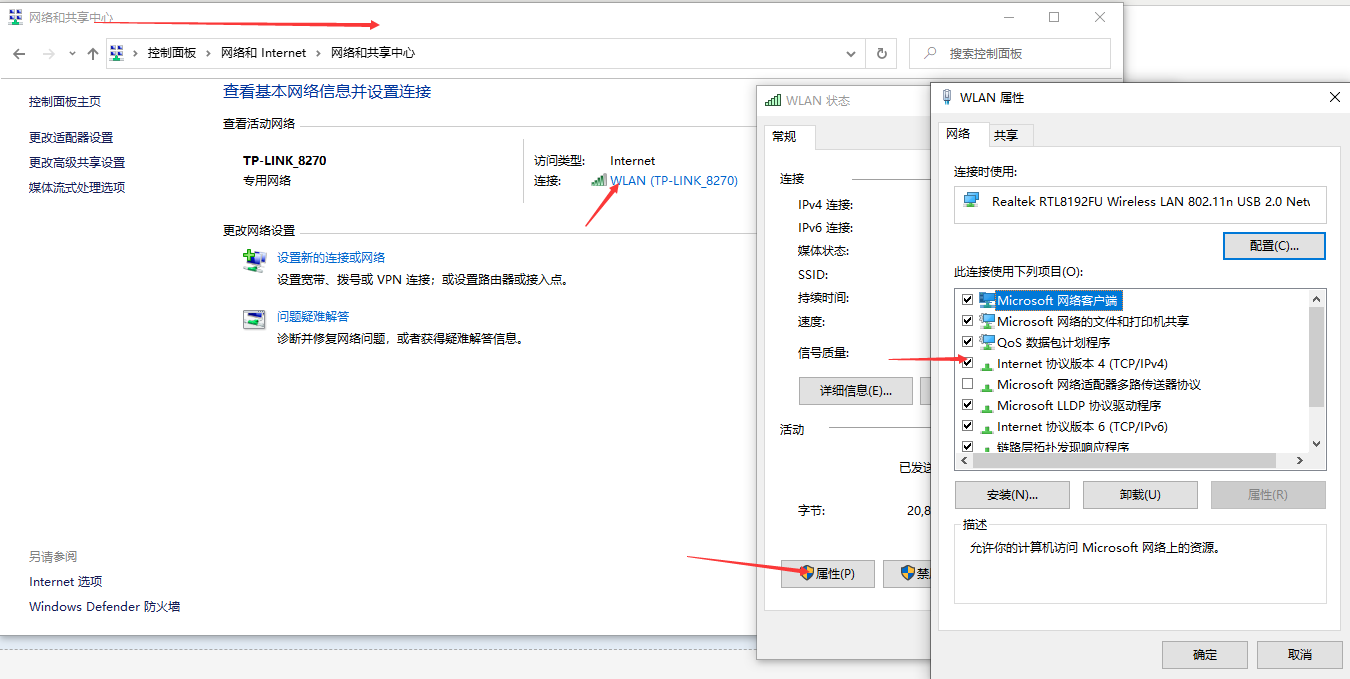
Task: Toggle Microsoft 网络的文件和打印机共享 checkbox
Action: point(967,321)
